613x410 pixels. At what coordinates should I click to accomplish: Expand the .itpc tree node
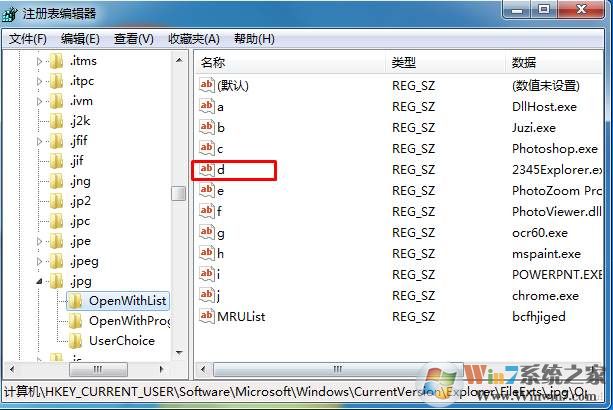click(x=39, y=81)
